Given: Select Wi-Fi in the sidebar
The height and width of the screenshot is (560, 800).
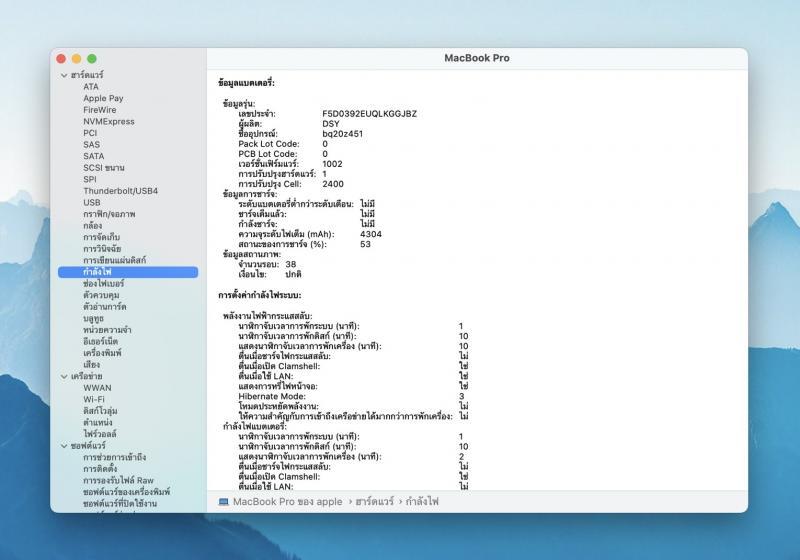Looking at the screenshot, I should [x=94, y=399].
